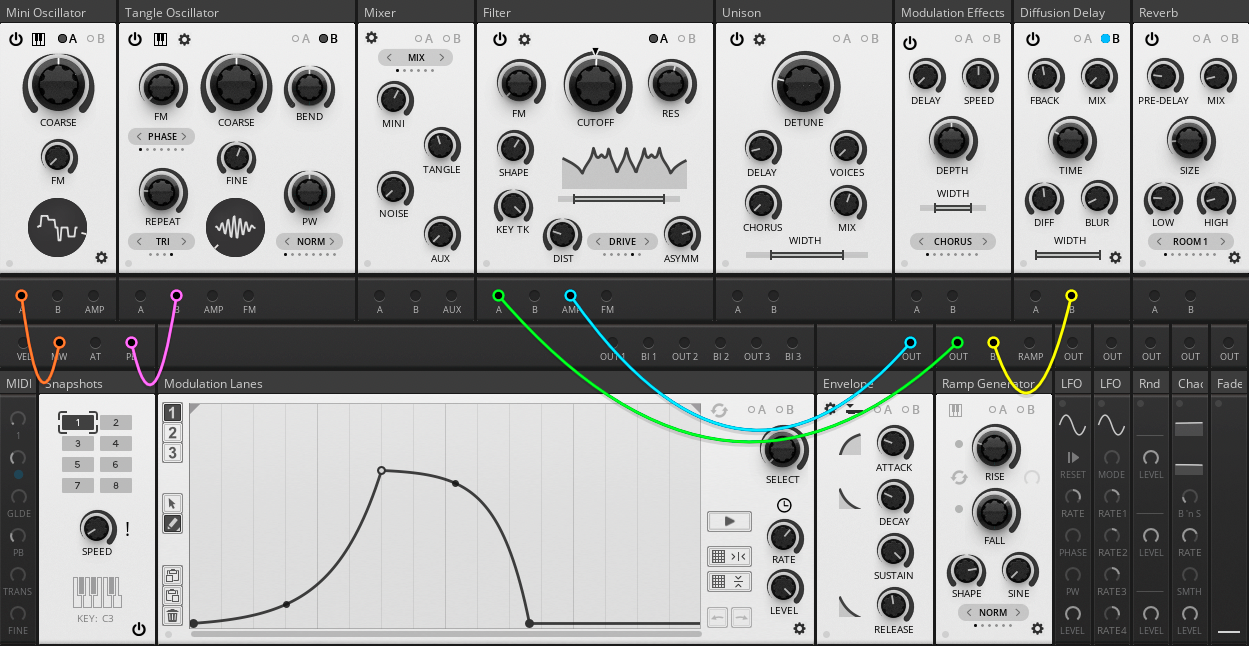The image size is (1249, 646).
Task: Click the clock sync icon above RATE knob
Action: pyautogui.click(x=784, y=504)
